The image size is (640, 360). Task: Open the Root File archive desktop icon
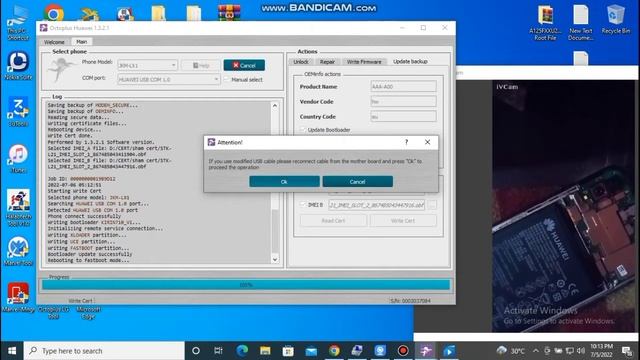point(545,22)
